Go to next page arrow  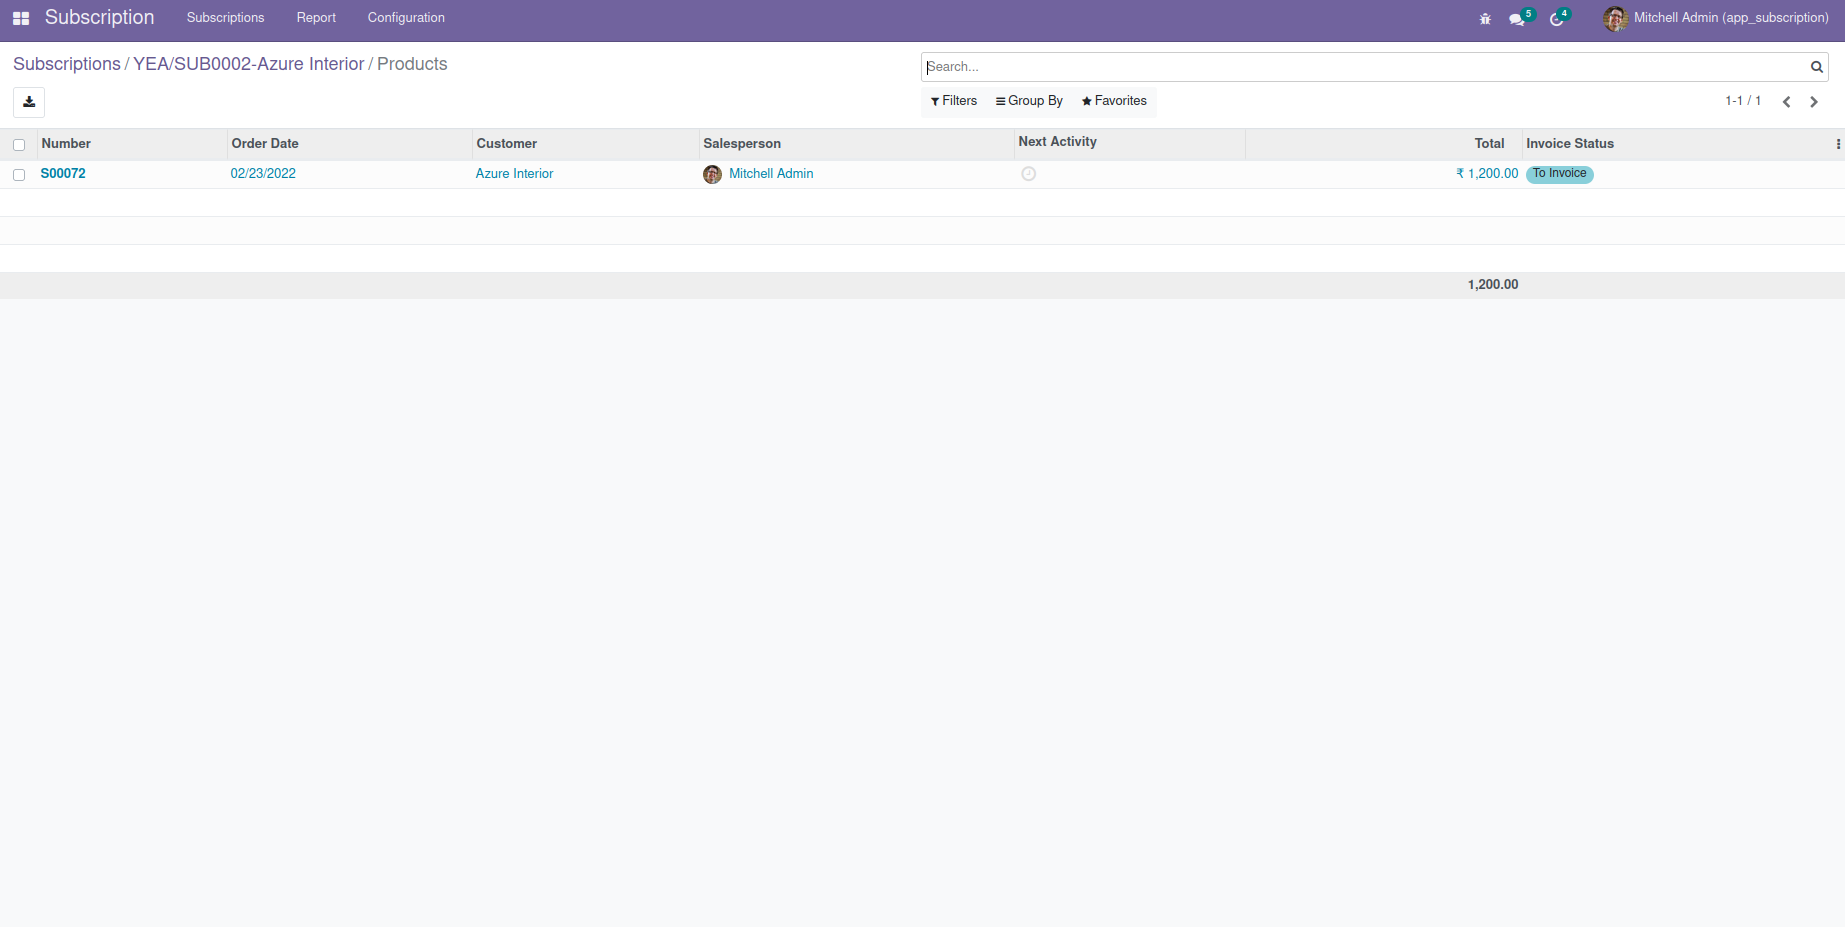pos(1813,102)
